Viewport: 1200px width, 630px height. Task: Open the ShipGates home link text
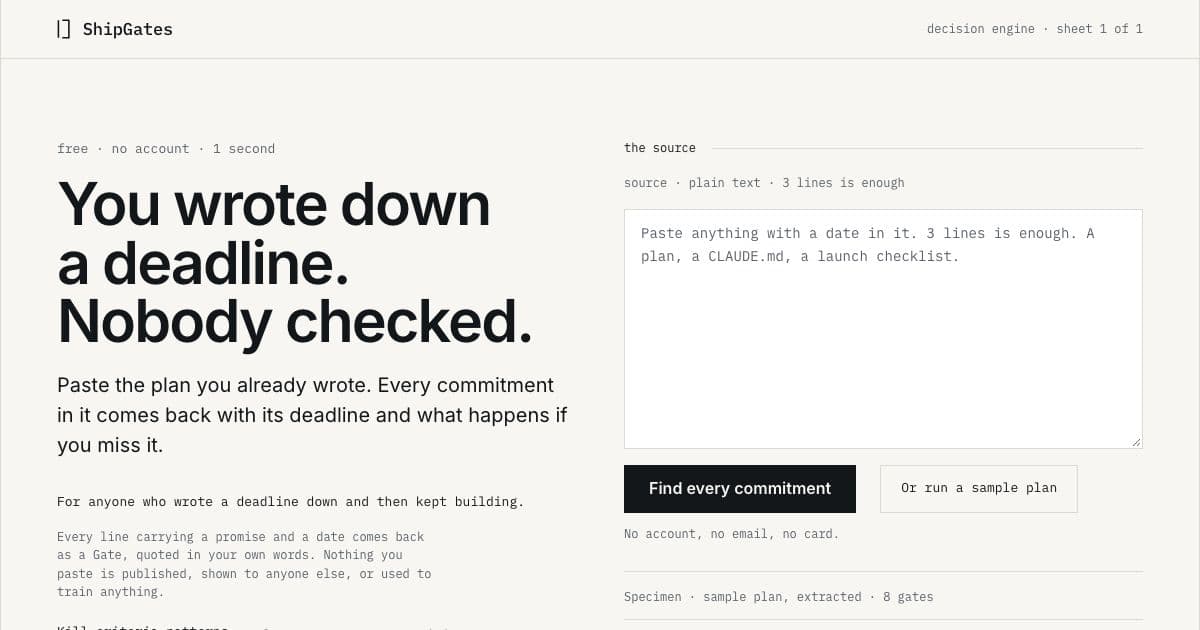[x=127, y=29]
